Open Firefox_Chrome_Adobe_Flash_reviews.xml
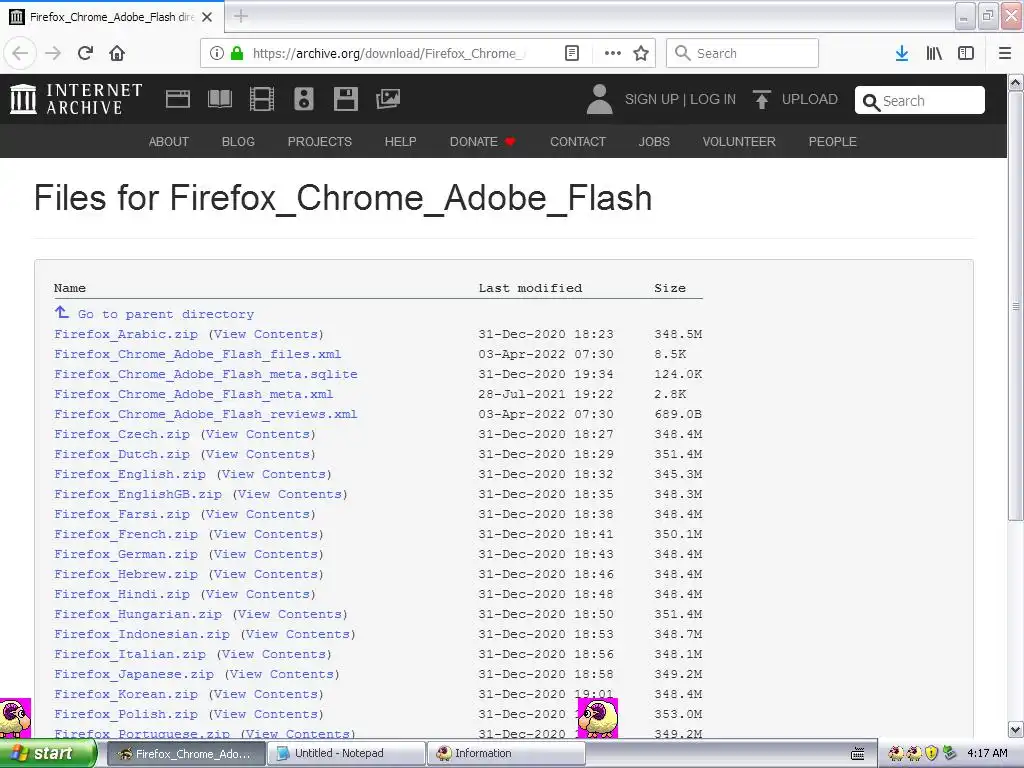 (206, 414)
